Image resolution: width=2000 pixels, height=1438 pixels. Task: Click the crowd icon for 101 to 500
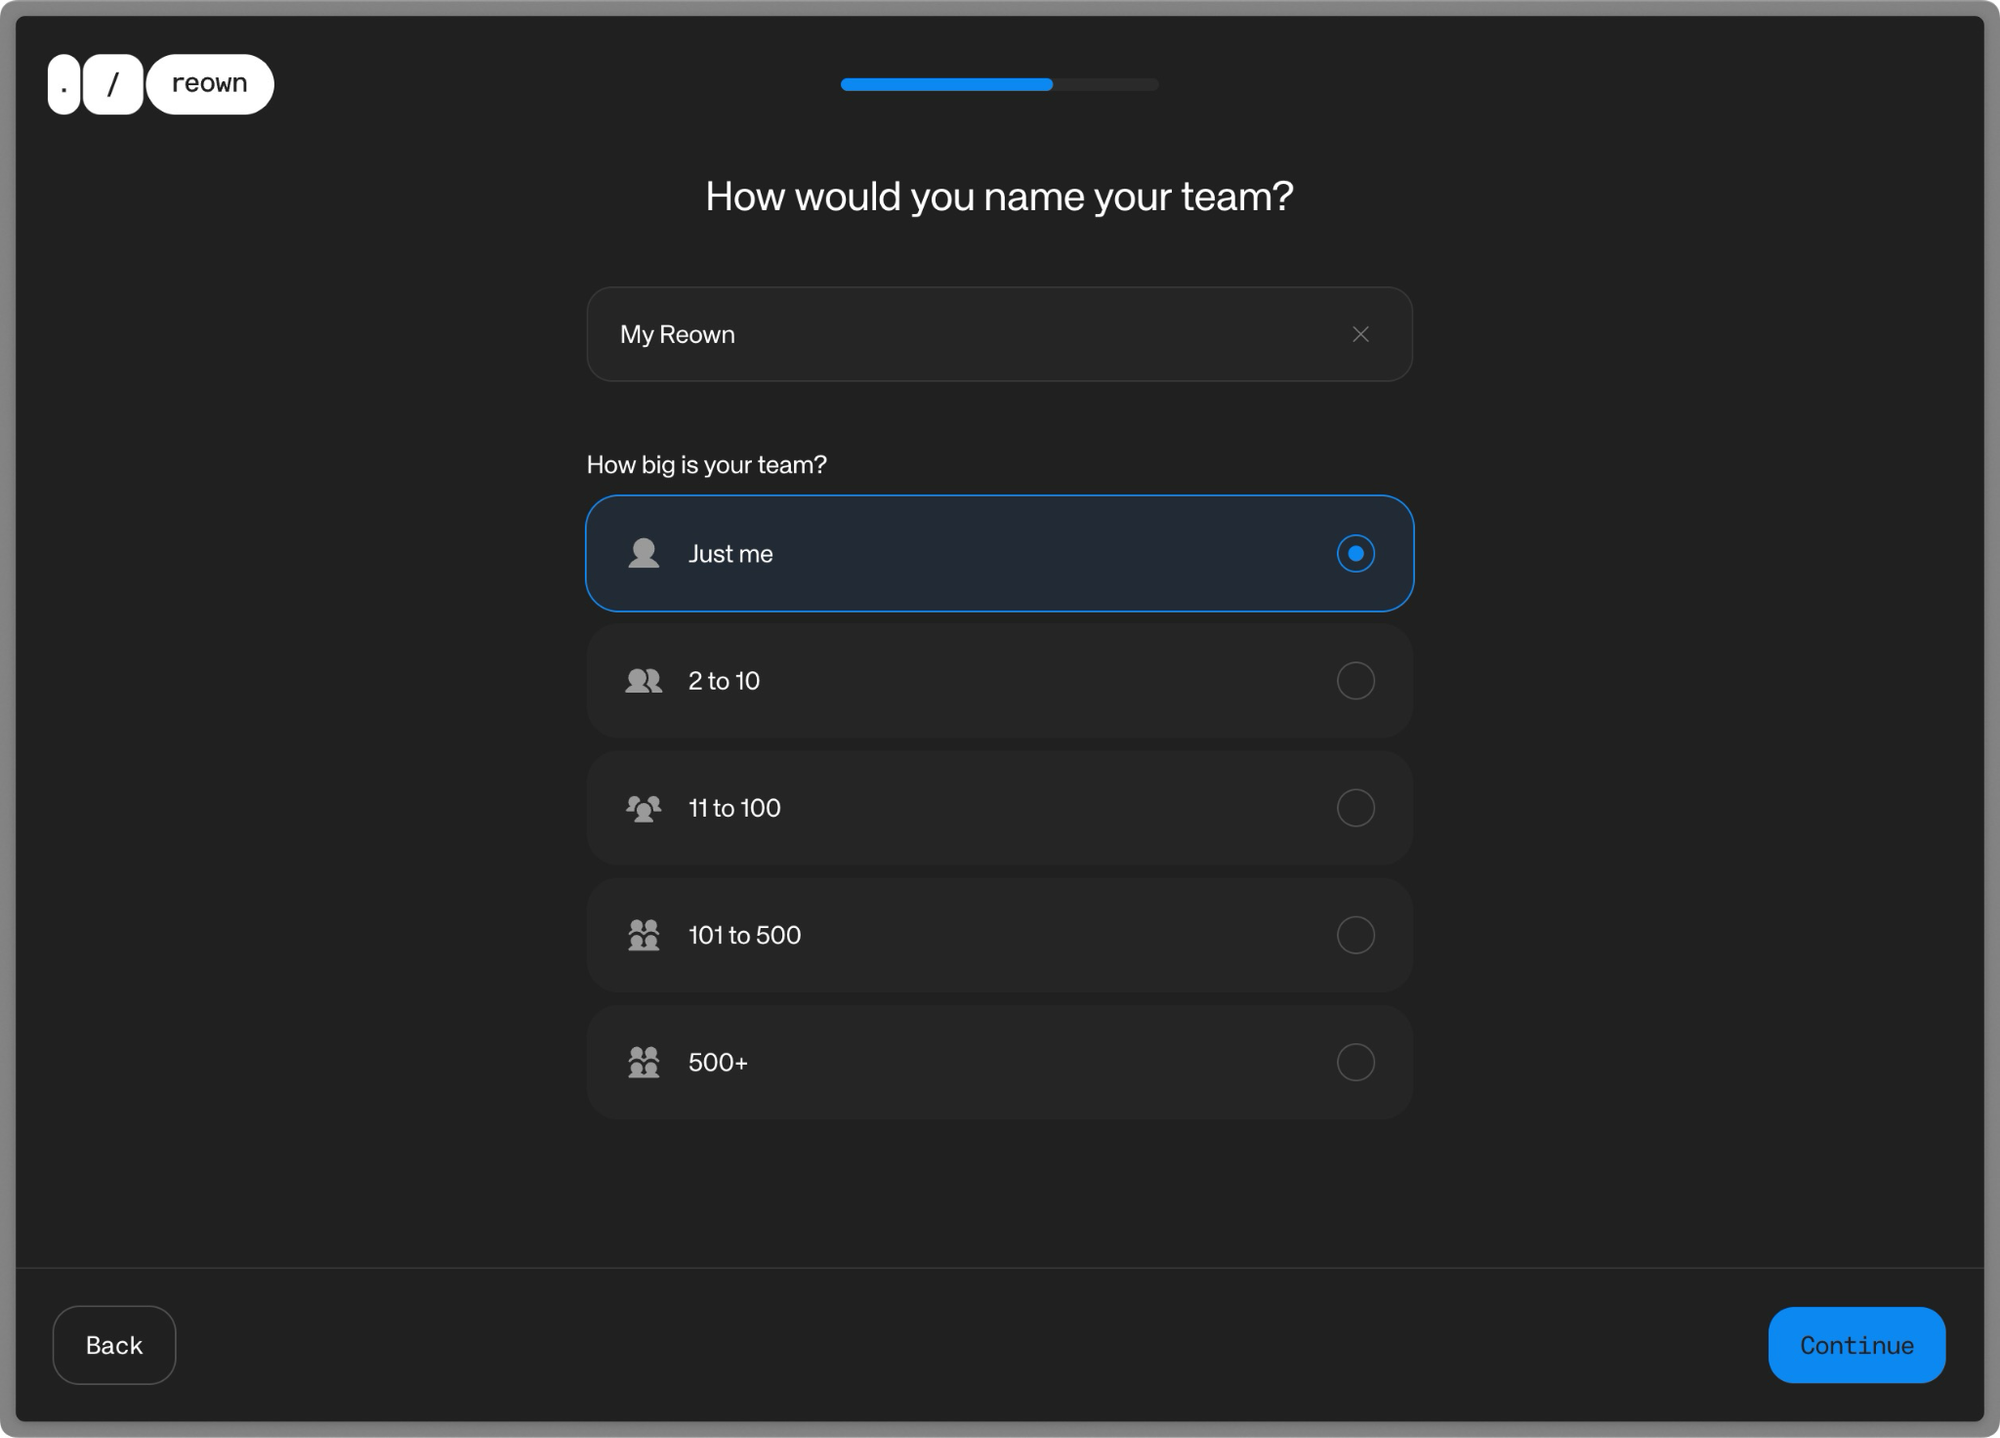643,935
